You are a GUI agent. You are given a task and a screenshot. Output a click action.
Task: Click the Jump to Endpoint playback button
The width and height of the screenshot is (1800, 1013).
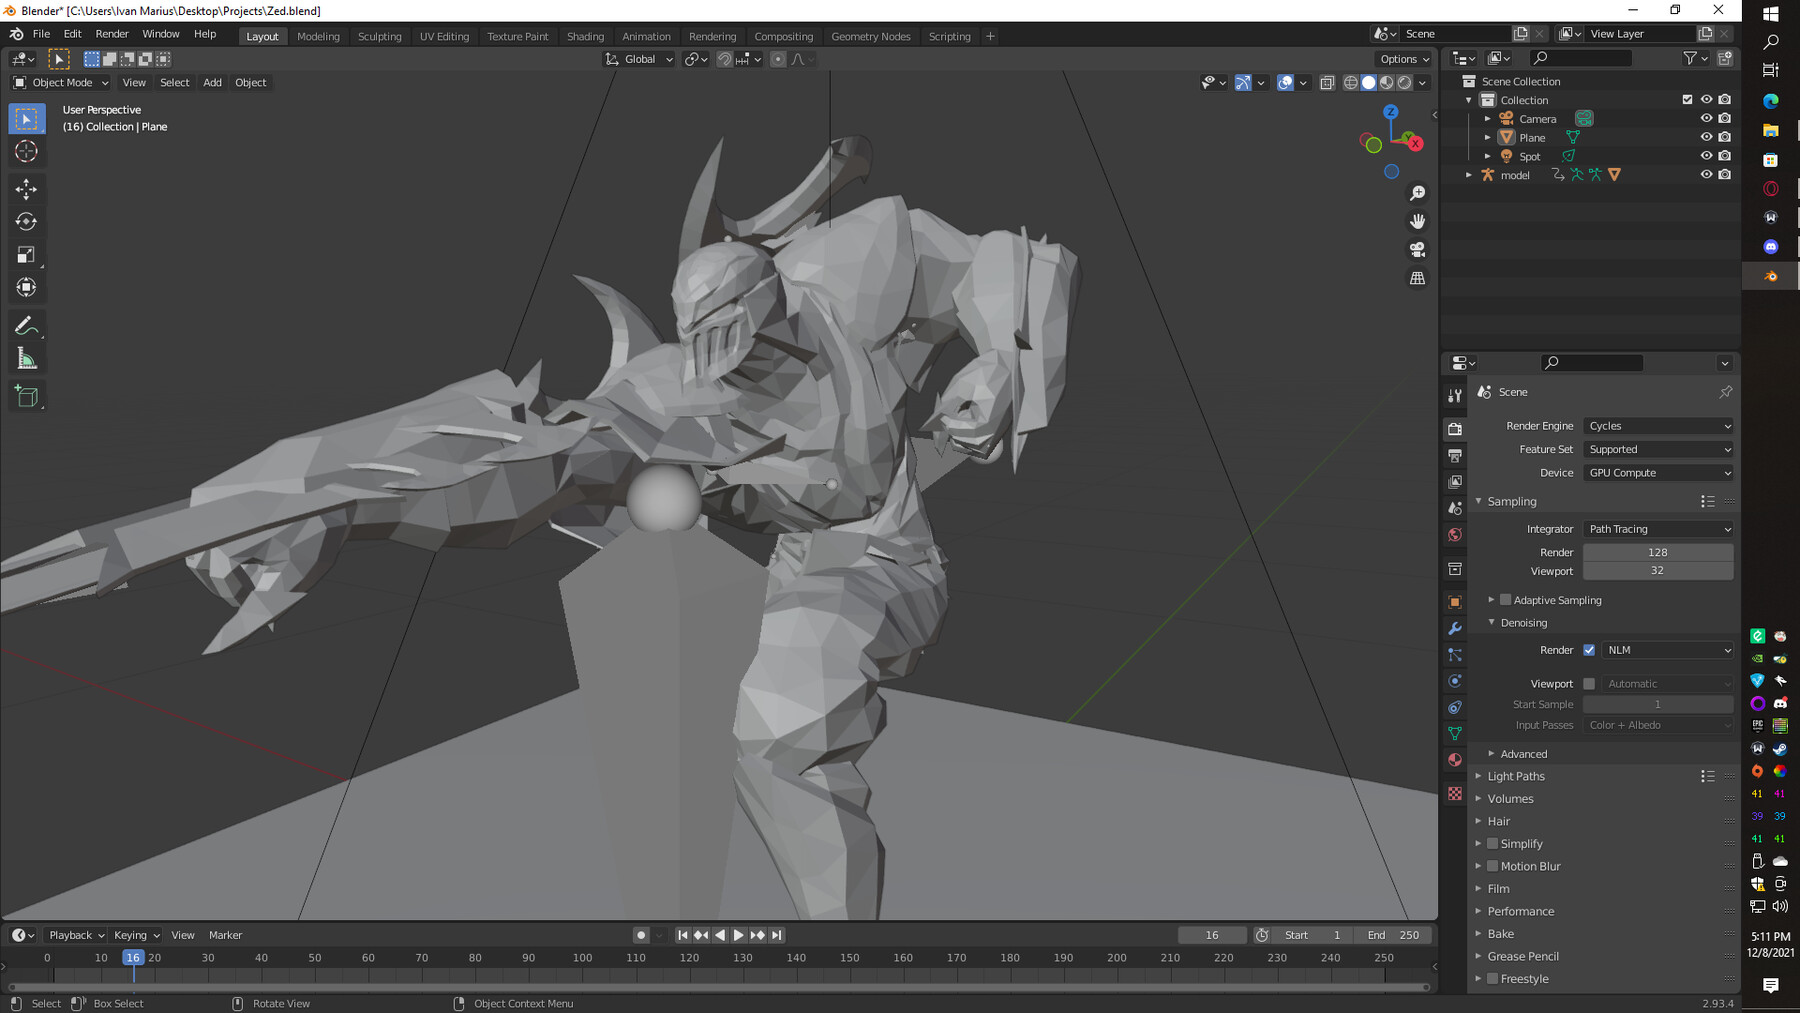[777, 935]
